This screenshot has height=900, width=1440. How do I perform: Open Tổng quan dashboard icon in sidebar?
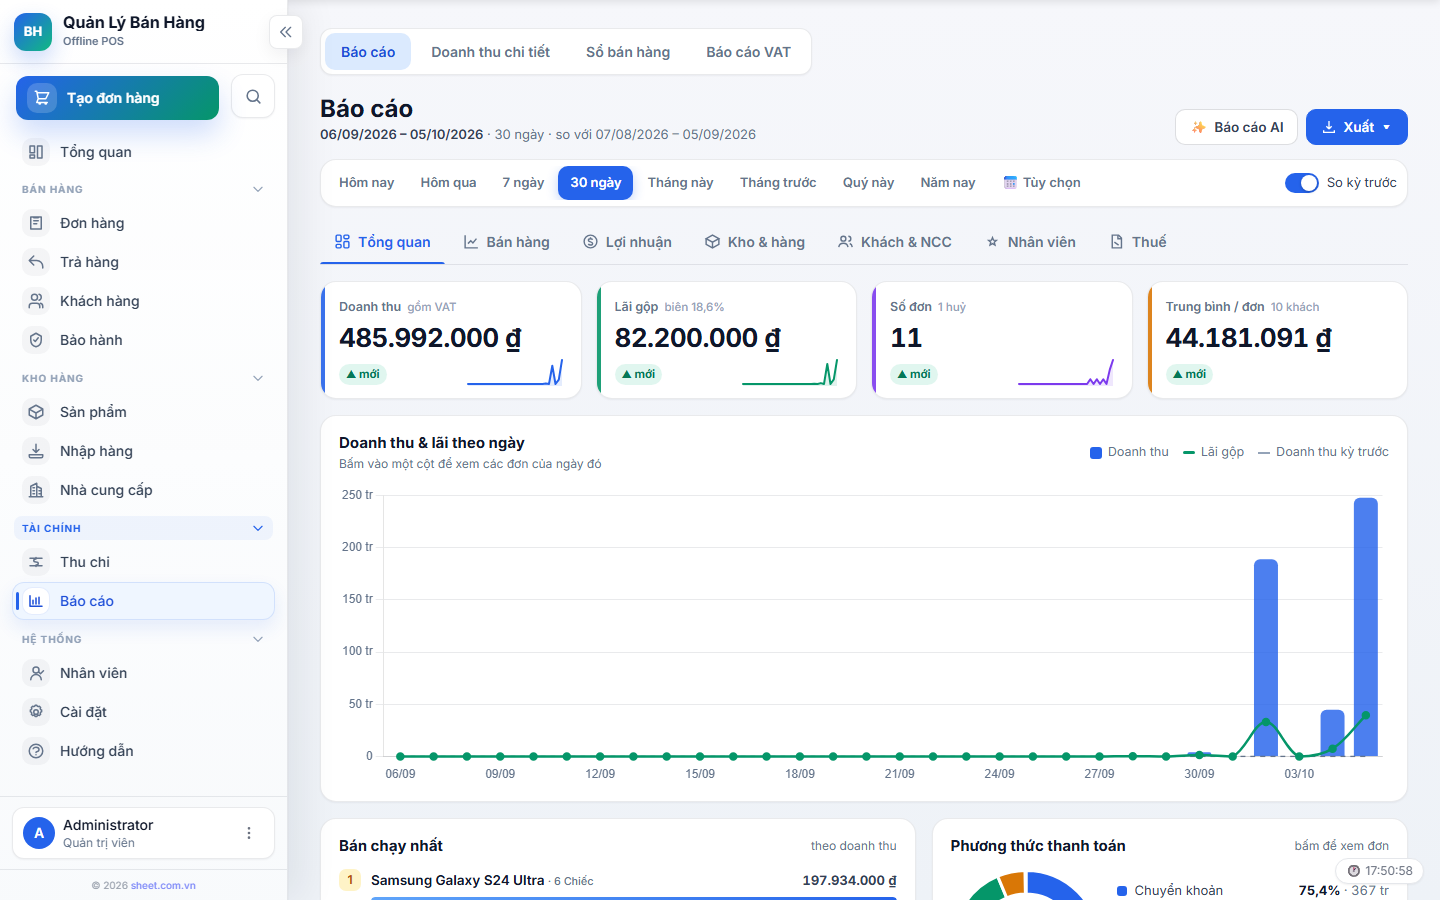coord(36,152)
